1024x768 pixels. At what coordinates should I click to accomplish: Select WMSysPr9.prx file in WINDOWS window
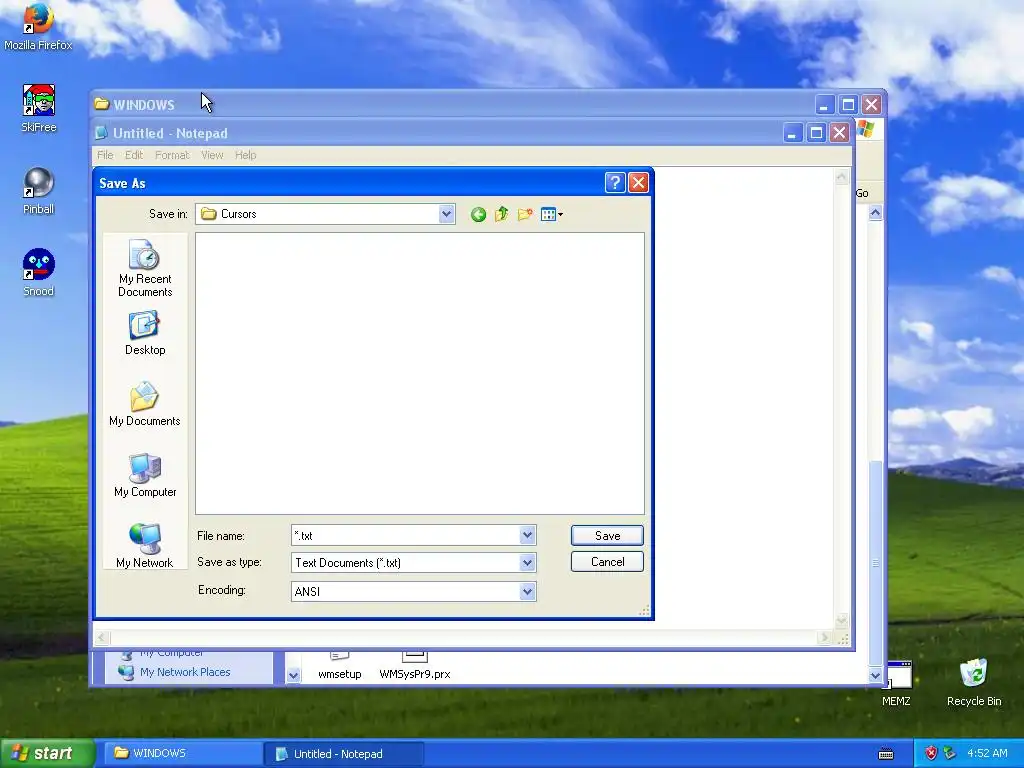coord(415,667)
